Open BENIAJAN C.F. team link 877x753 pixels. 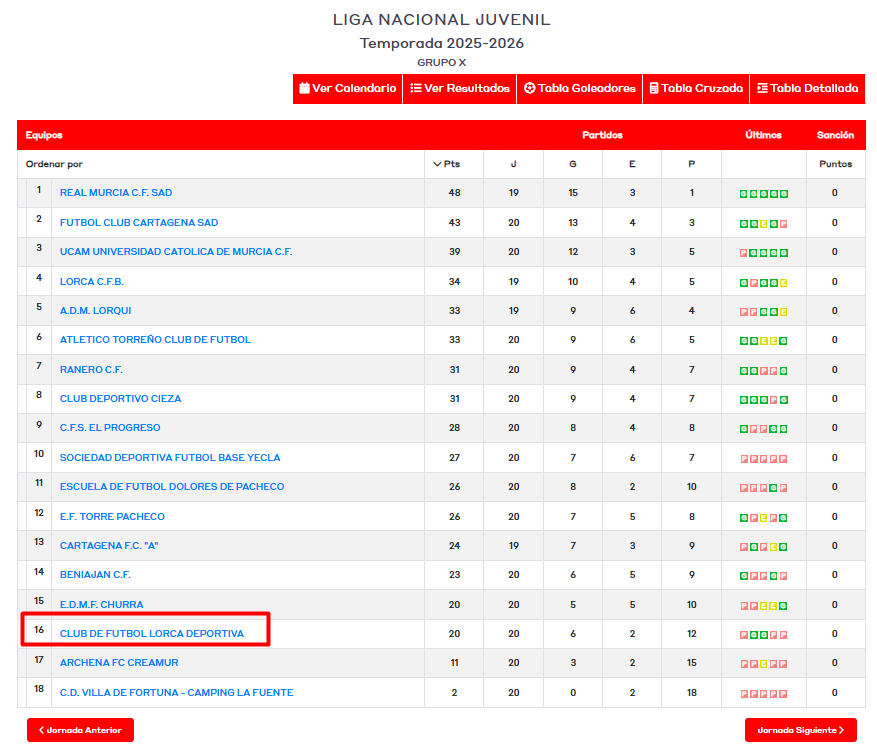(x=95, y=575)
